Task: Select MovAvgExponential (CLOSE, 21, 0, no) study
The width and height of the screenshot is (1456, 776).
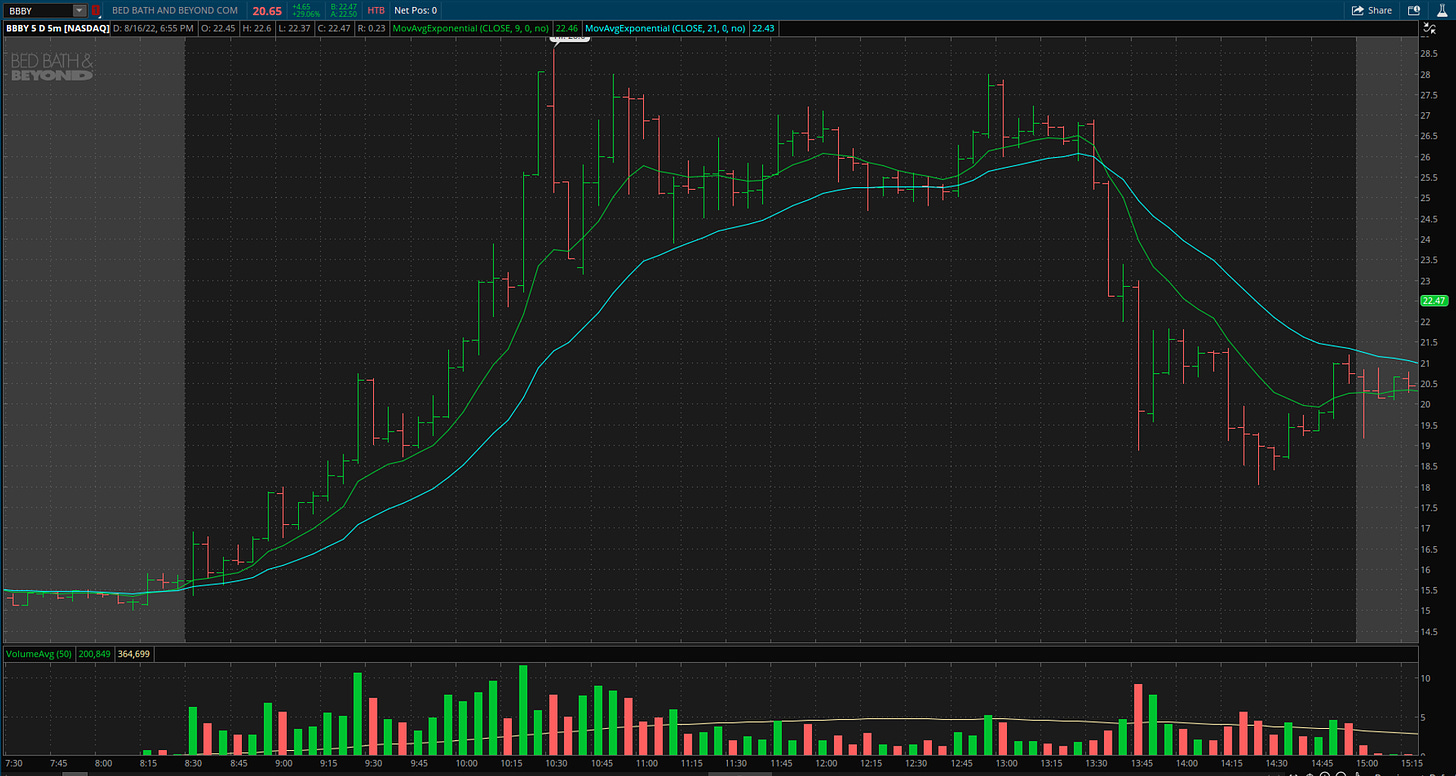Action: [665, 28]
